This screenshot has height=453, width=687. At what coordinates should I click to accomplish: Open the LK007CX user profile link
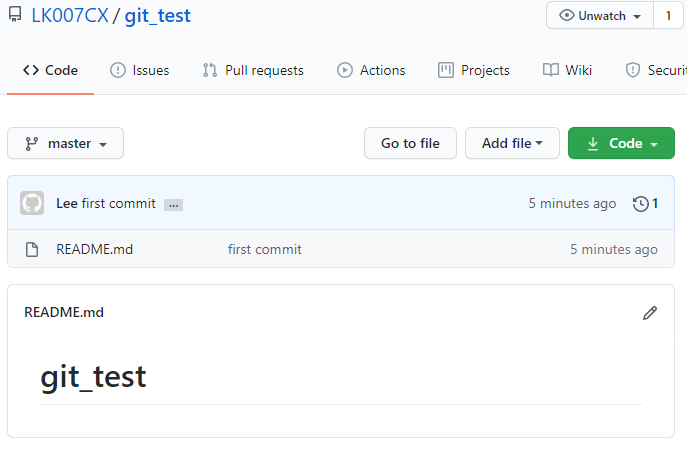69,16
